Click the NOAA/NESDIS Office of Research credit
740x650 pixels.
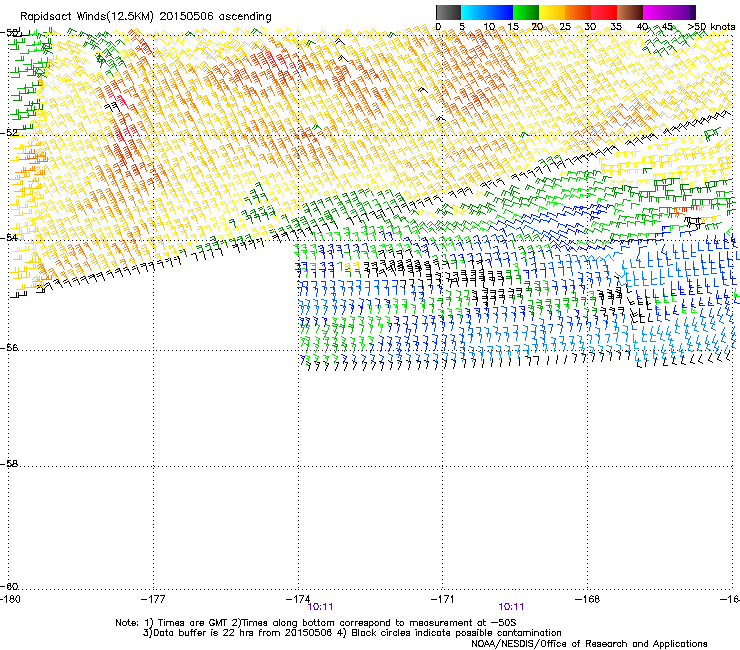[589, 644]
